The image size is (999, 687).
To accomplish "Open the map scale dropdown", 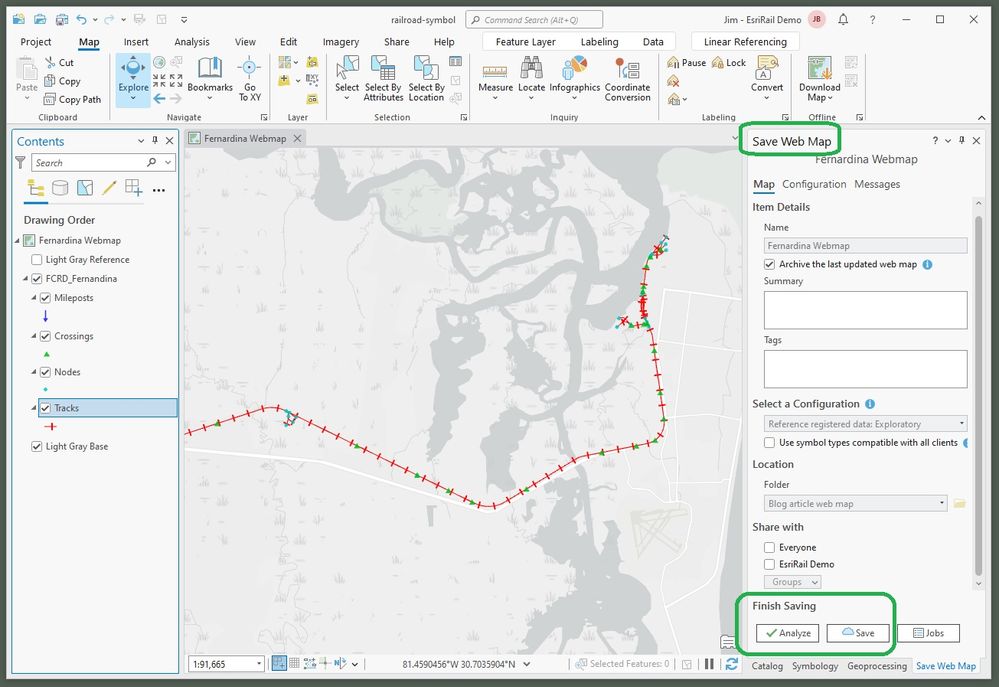I will coord(259,664).
